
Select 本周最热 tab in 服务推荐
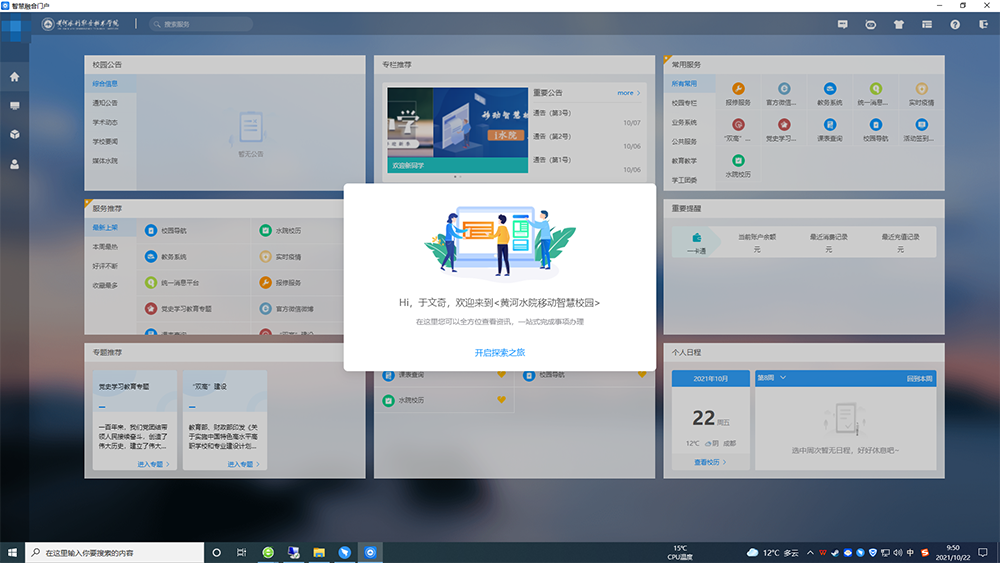[105, 247]
